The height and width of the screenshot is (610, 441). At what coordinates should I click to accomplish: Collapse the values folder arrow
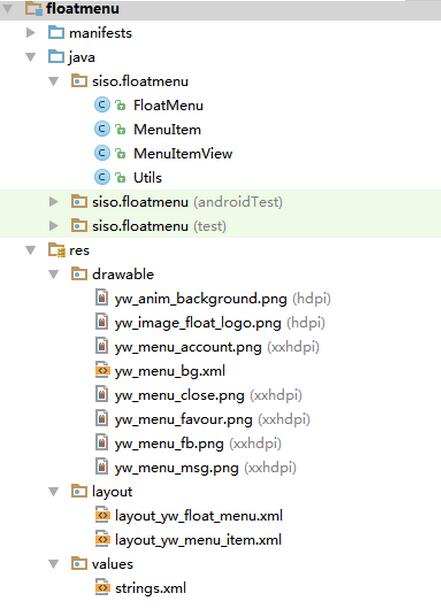pos(54,564)
